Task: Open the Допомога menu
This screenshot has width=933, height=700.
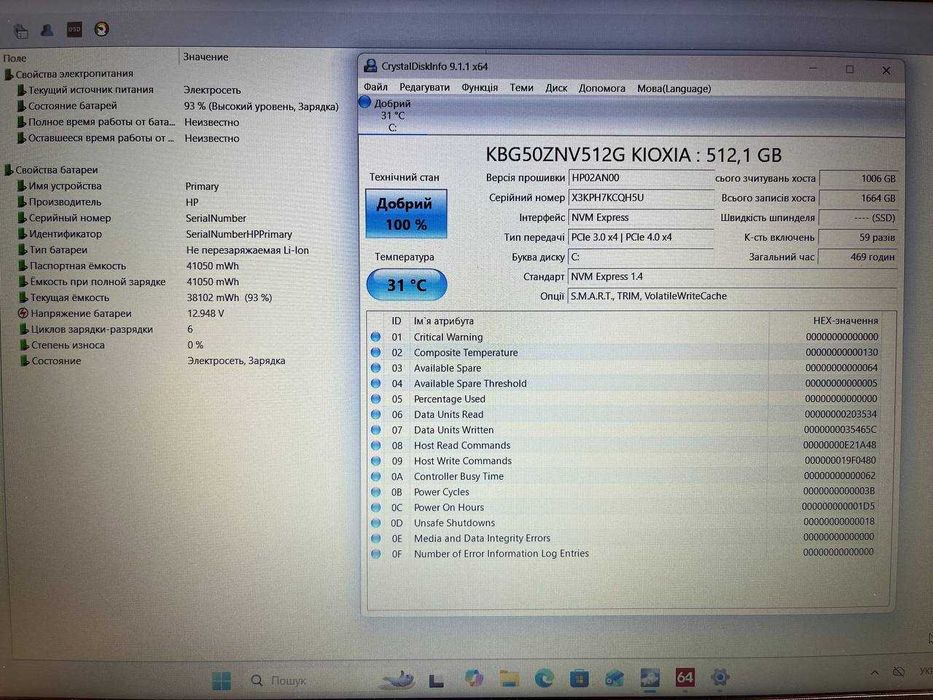Action: 602,88
